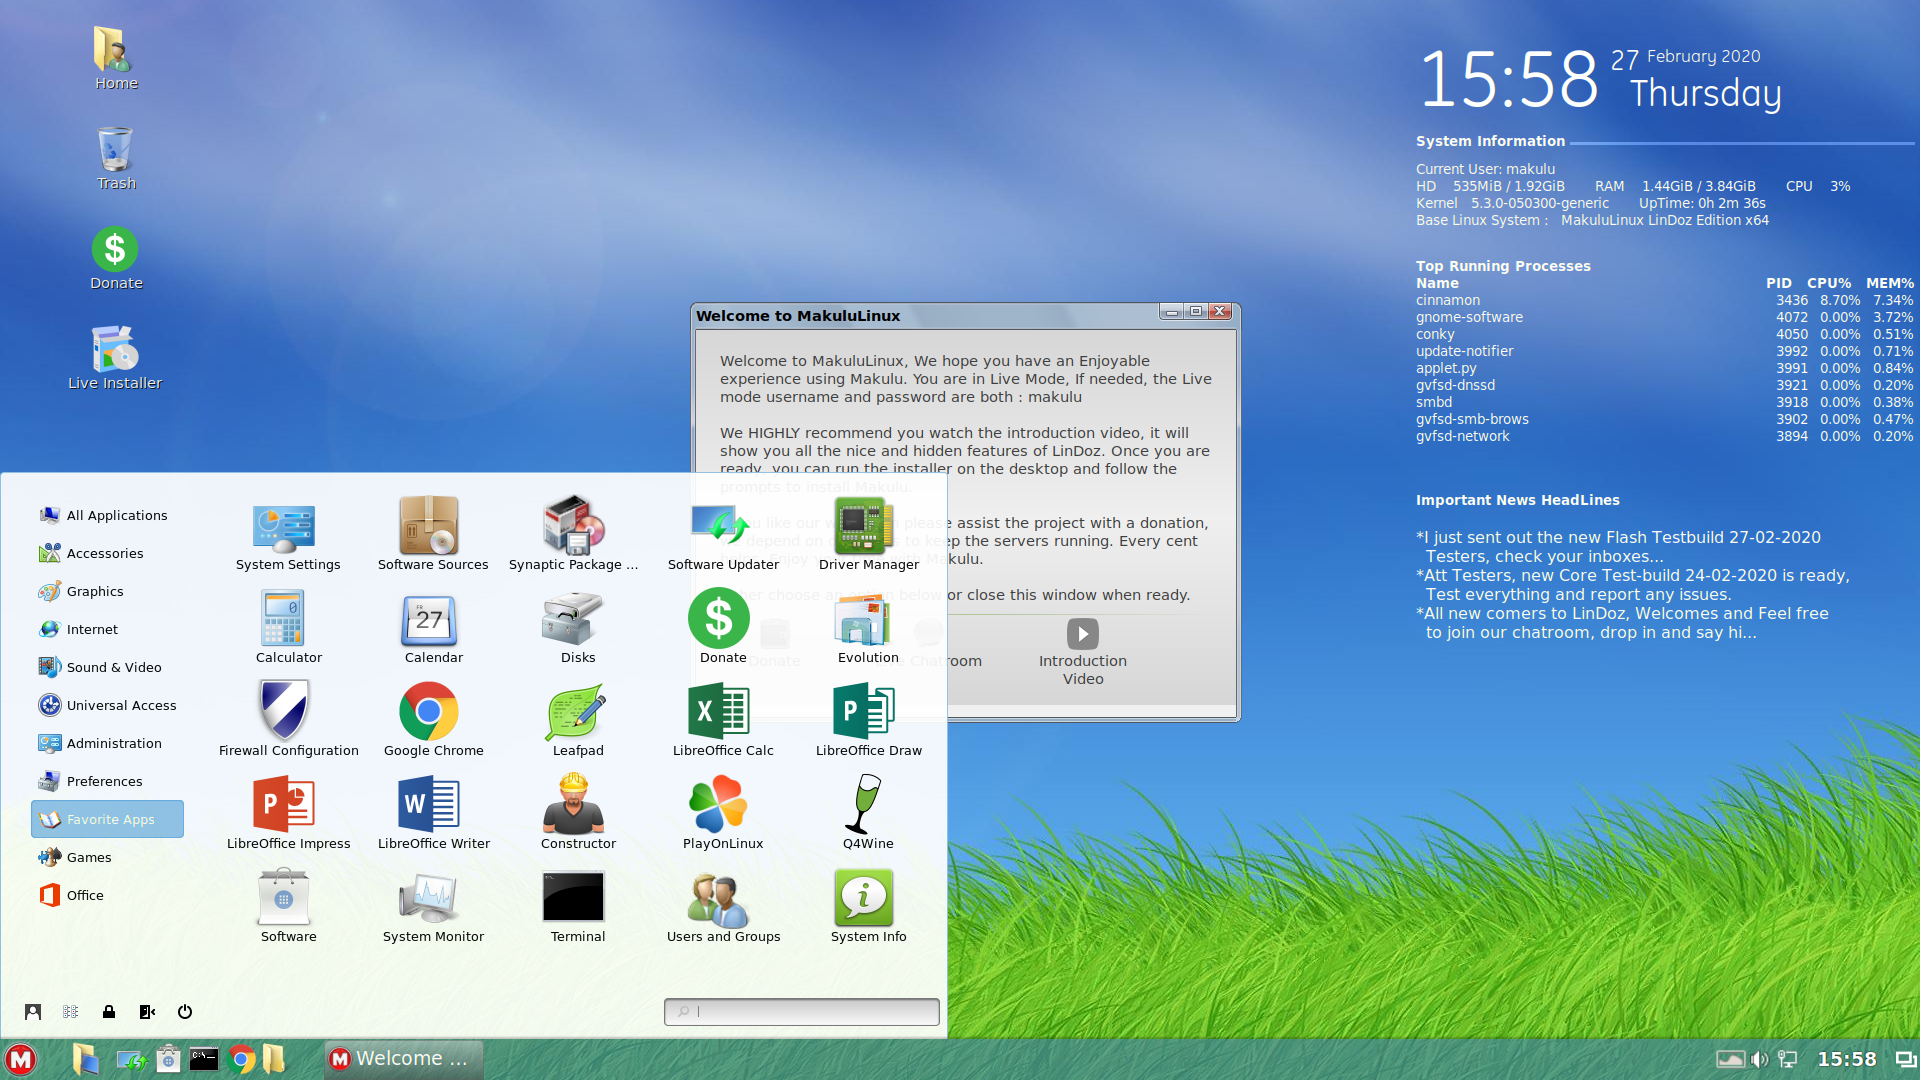Click the Makulu M start menu button
This screenshot has width=1920, height=1080.
[21, 1059]
